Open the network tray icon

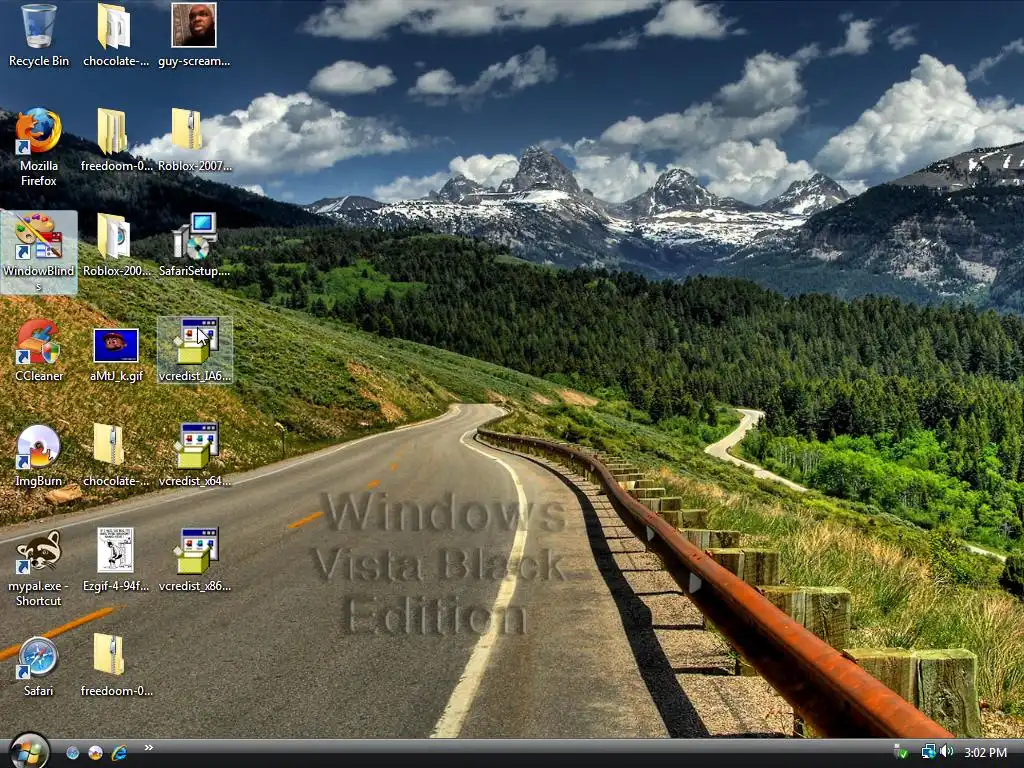(928, 752)
